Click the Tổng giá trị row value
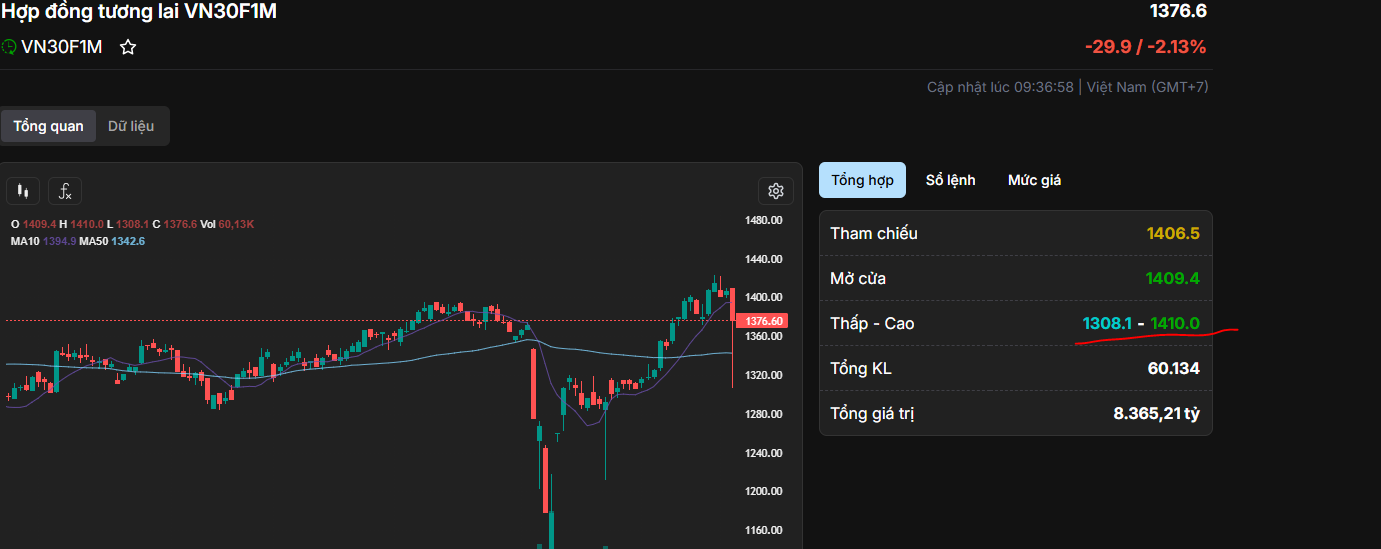Viewport: 1381px width, 549px height. (1156, 413)
